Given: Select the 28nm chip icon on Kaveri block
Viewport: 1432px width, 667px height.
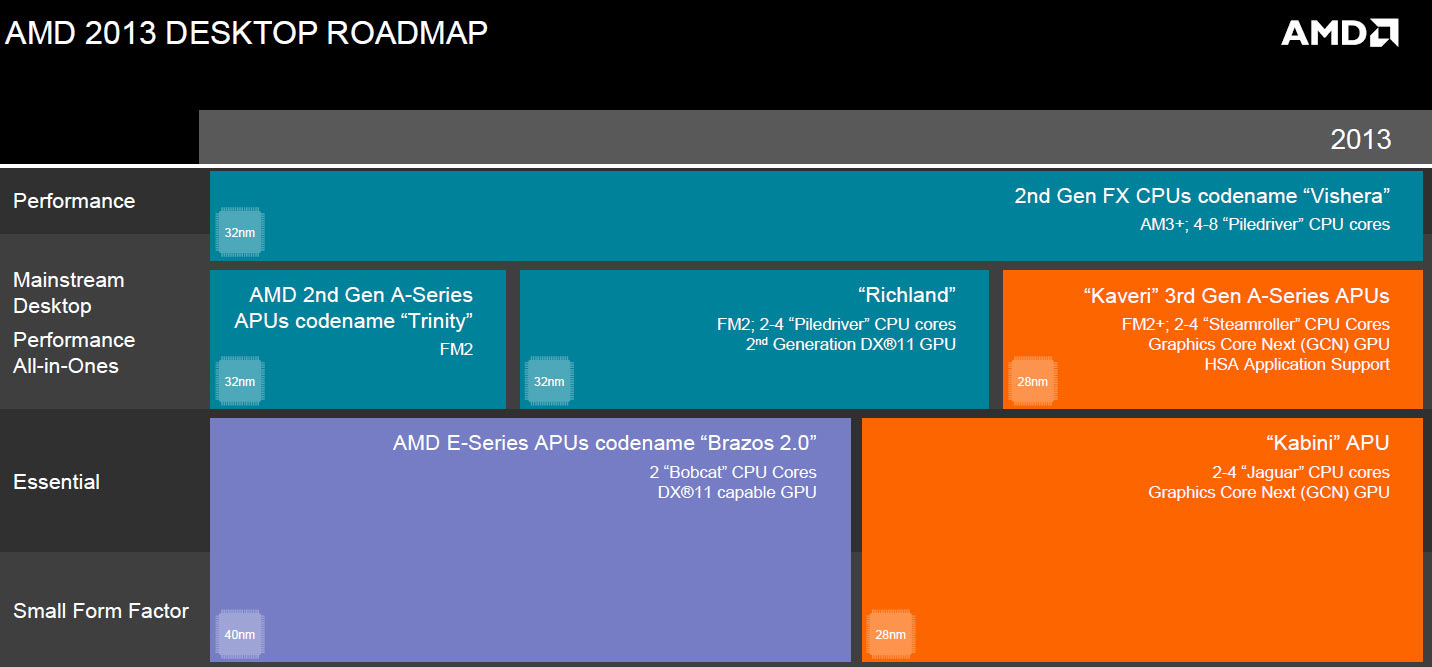Looking at the screenshot, I should (x=1032, y=381).
